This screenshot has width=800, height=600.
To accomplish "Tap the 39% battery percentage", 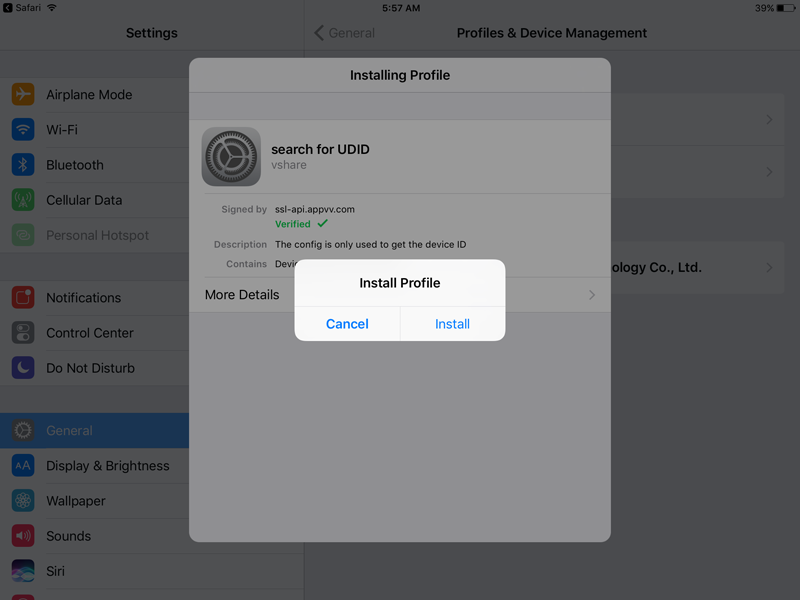I will pos(764,8).
